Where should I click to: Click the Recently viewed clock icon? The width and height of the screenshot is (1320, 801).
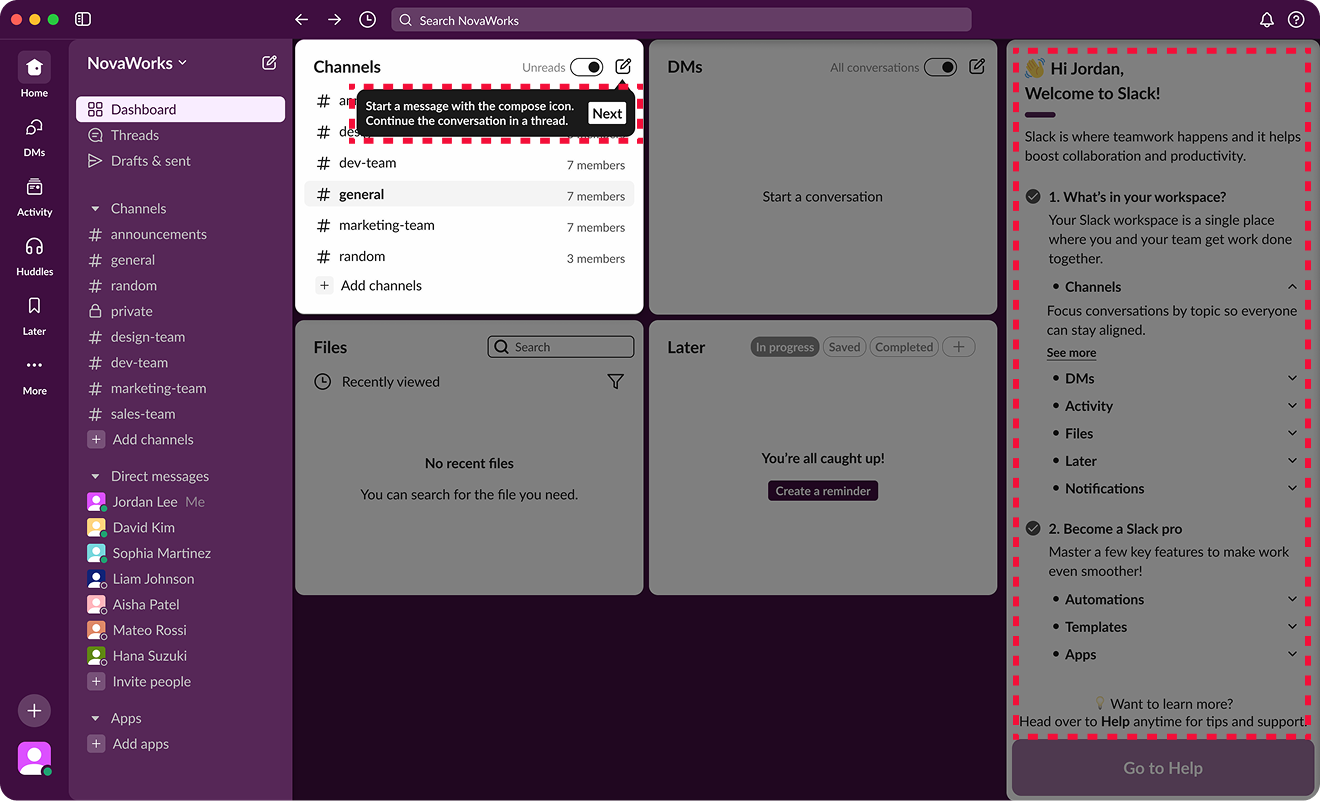coord(322,381)
